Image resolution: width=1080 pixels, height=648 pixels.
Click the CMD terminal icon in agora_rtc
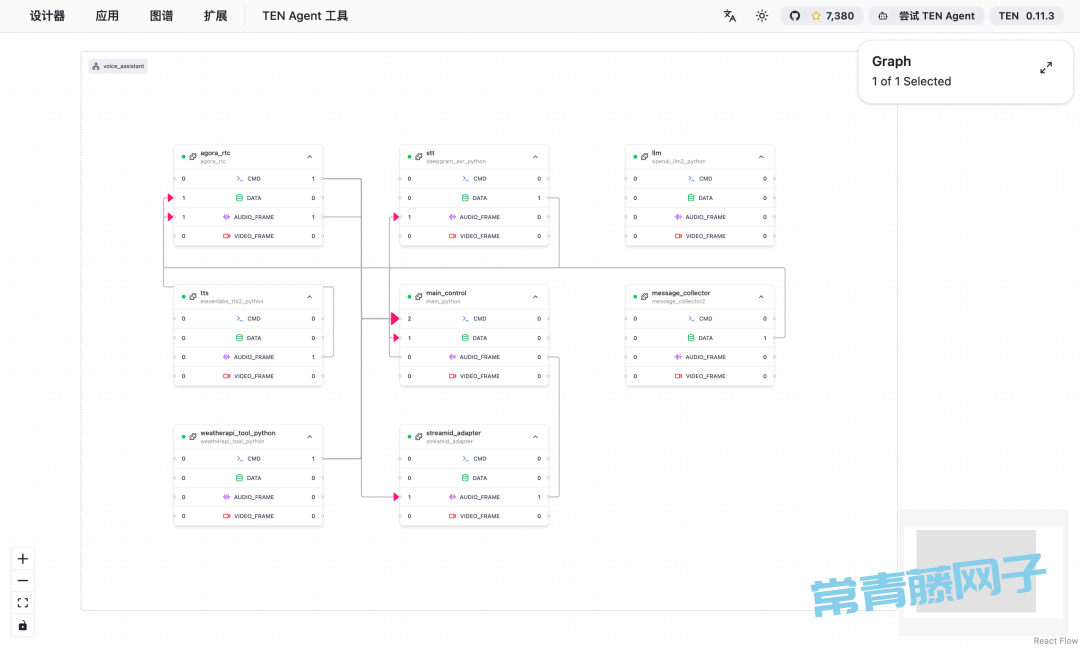240,178
